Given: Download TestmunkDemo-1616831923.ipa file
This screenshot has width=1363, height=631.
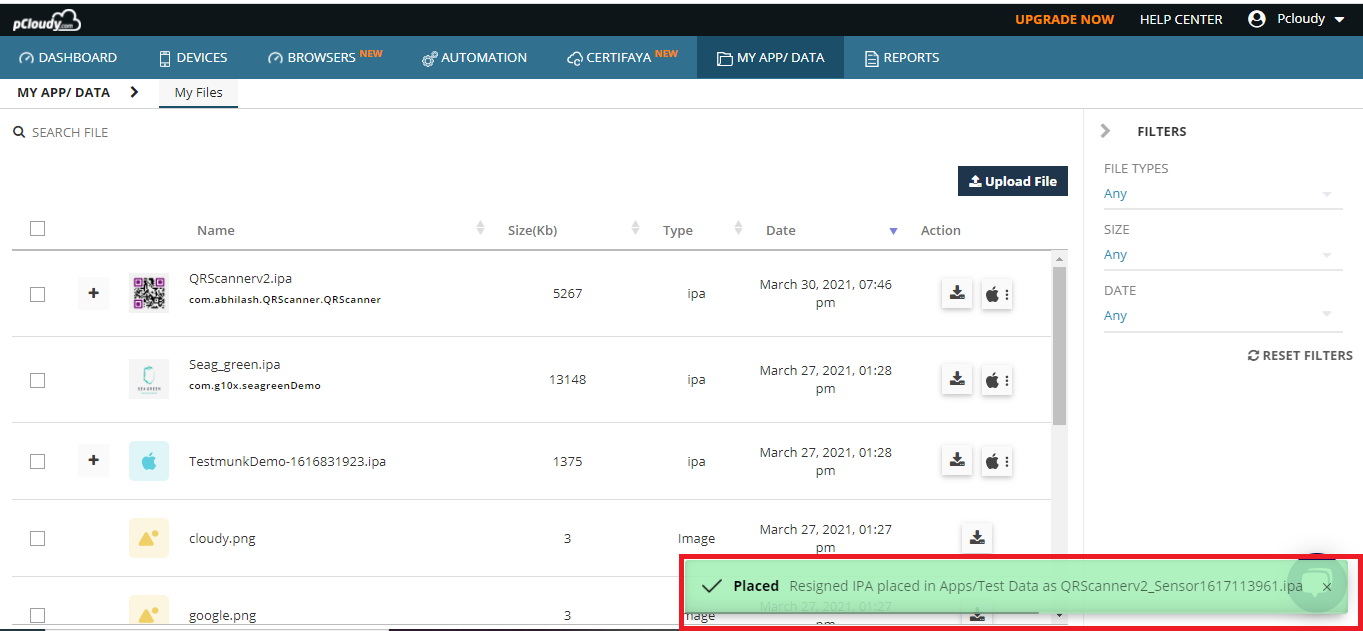Looking at the screenshot, I should tap(957, 461).
